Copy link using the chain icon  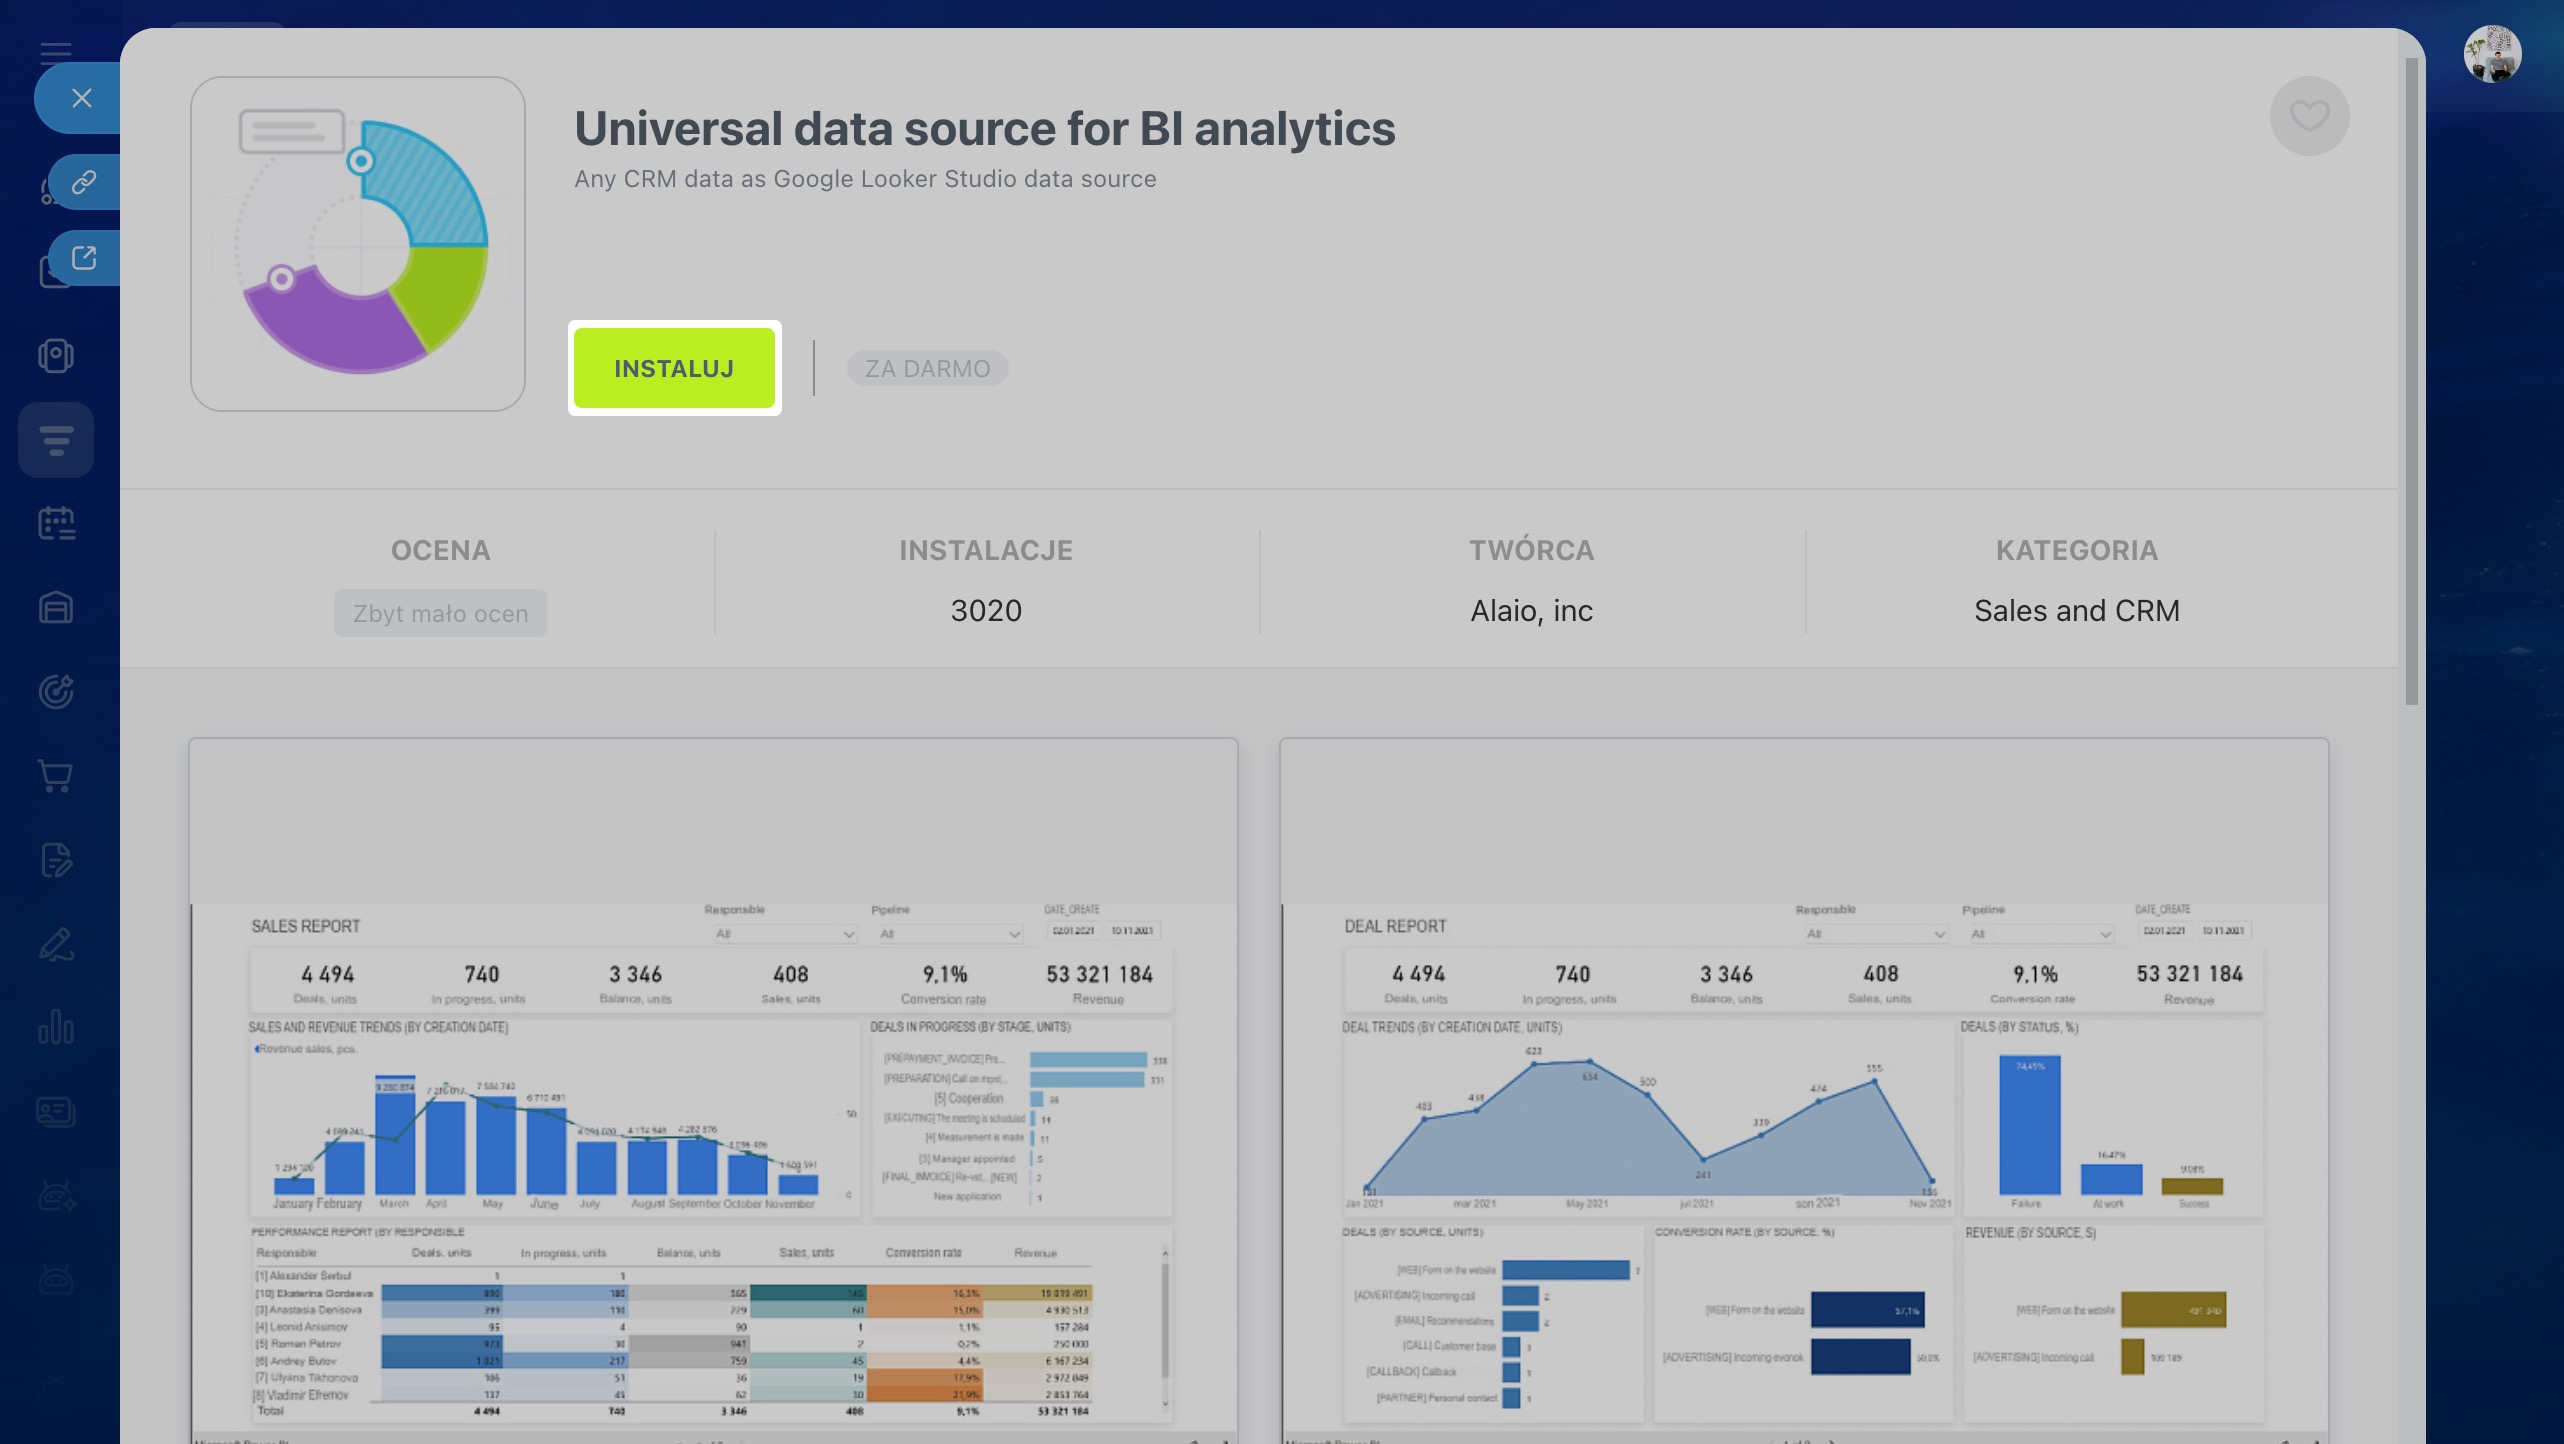pyautogui.click(x=84, y=182)
